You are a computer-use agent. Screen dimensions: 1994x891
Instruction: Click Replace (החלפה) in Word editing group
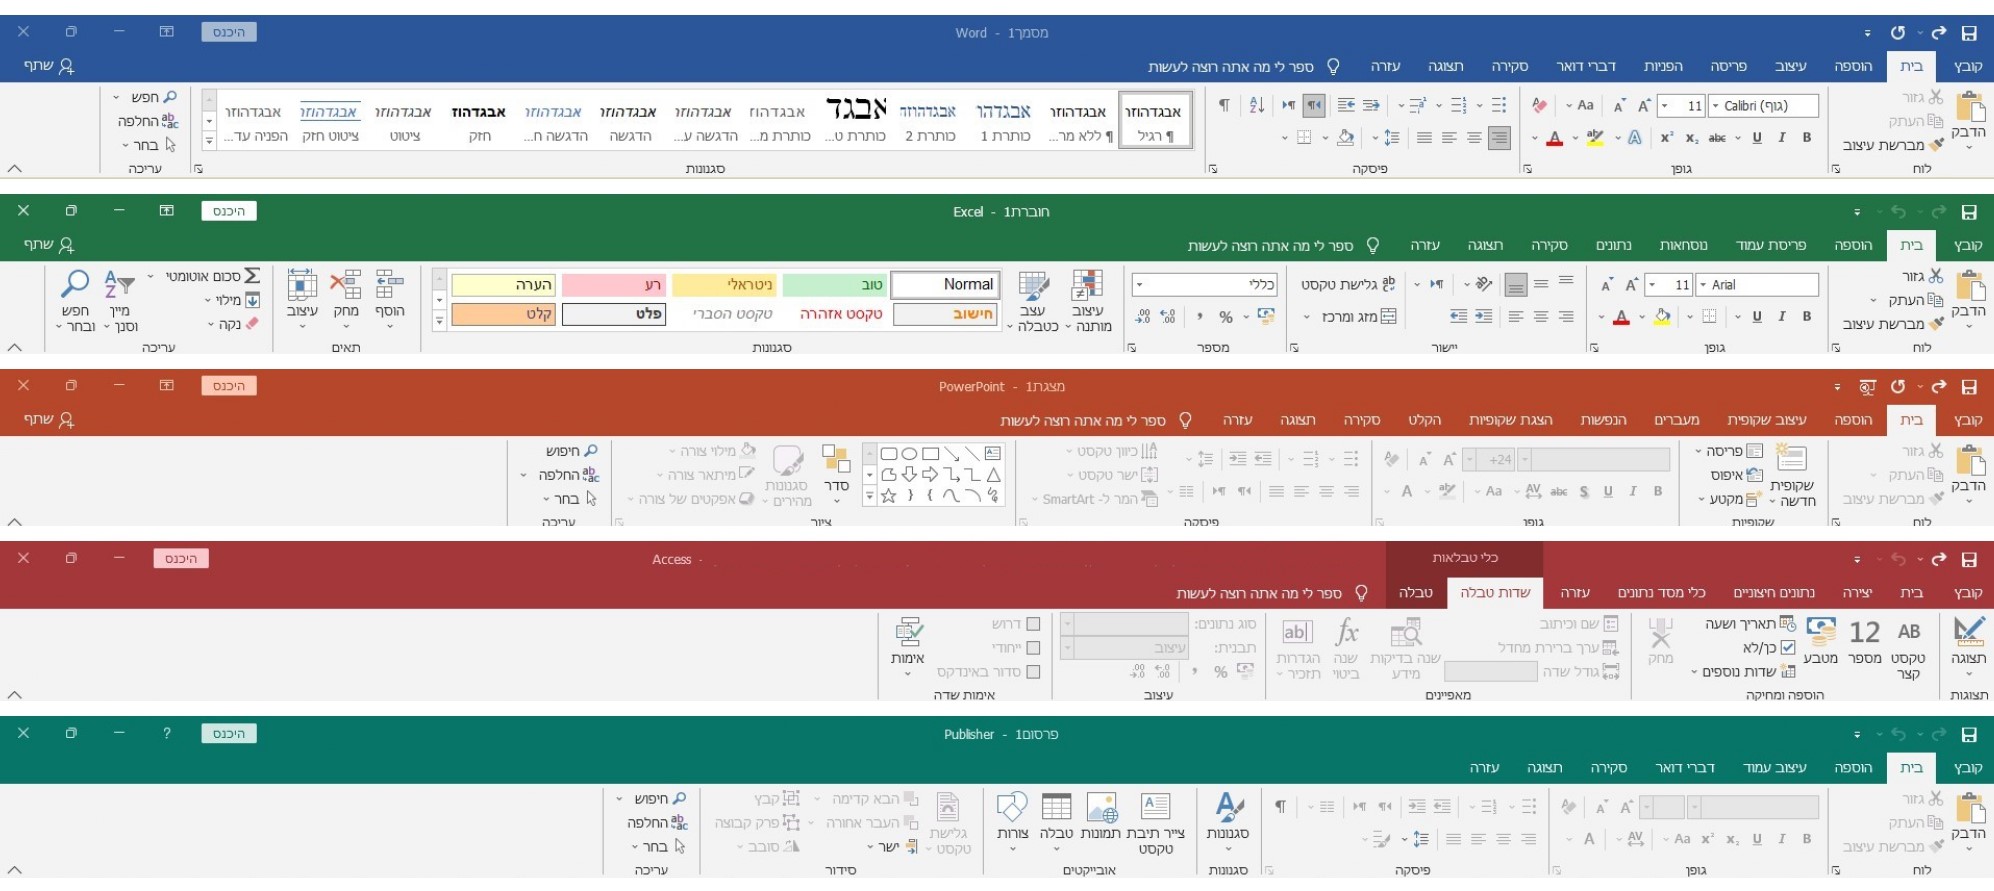point(148,121)
